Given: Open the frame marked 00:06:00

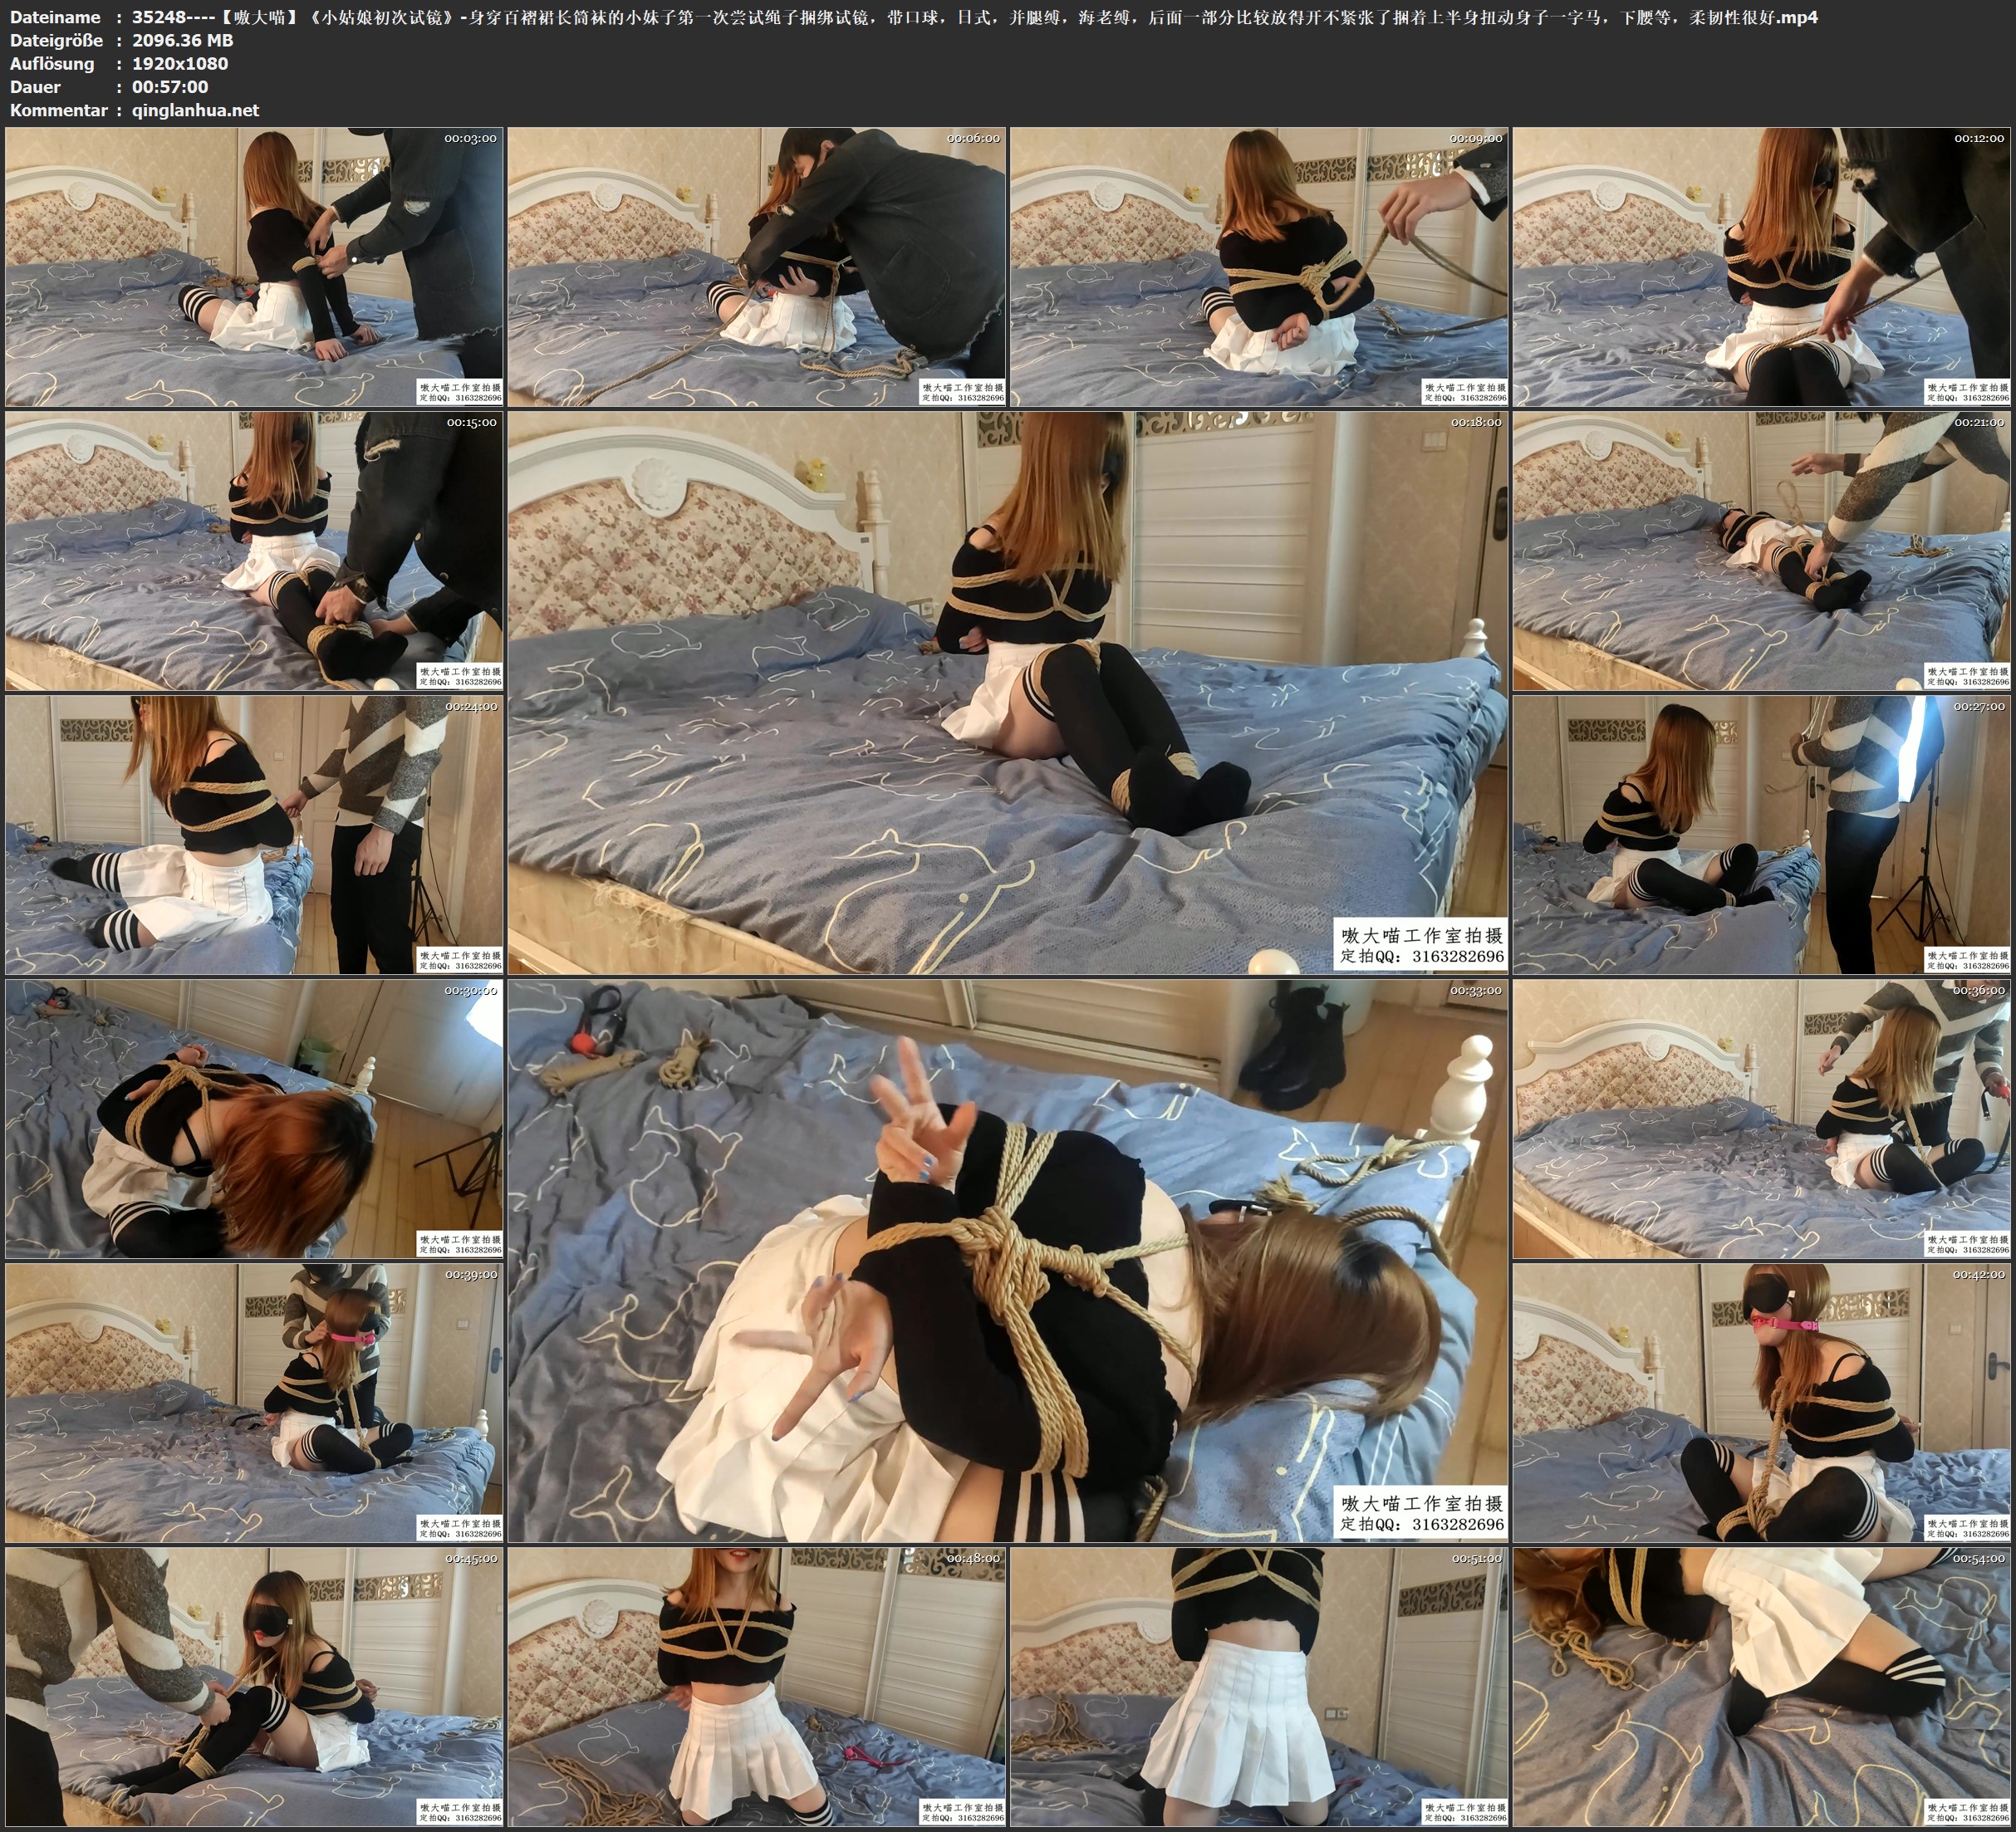Looking at the screenshot, I should [756, 267].
